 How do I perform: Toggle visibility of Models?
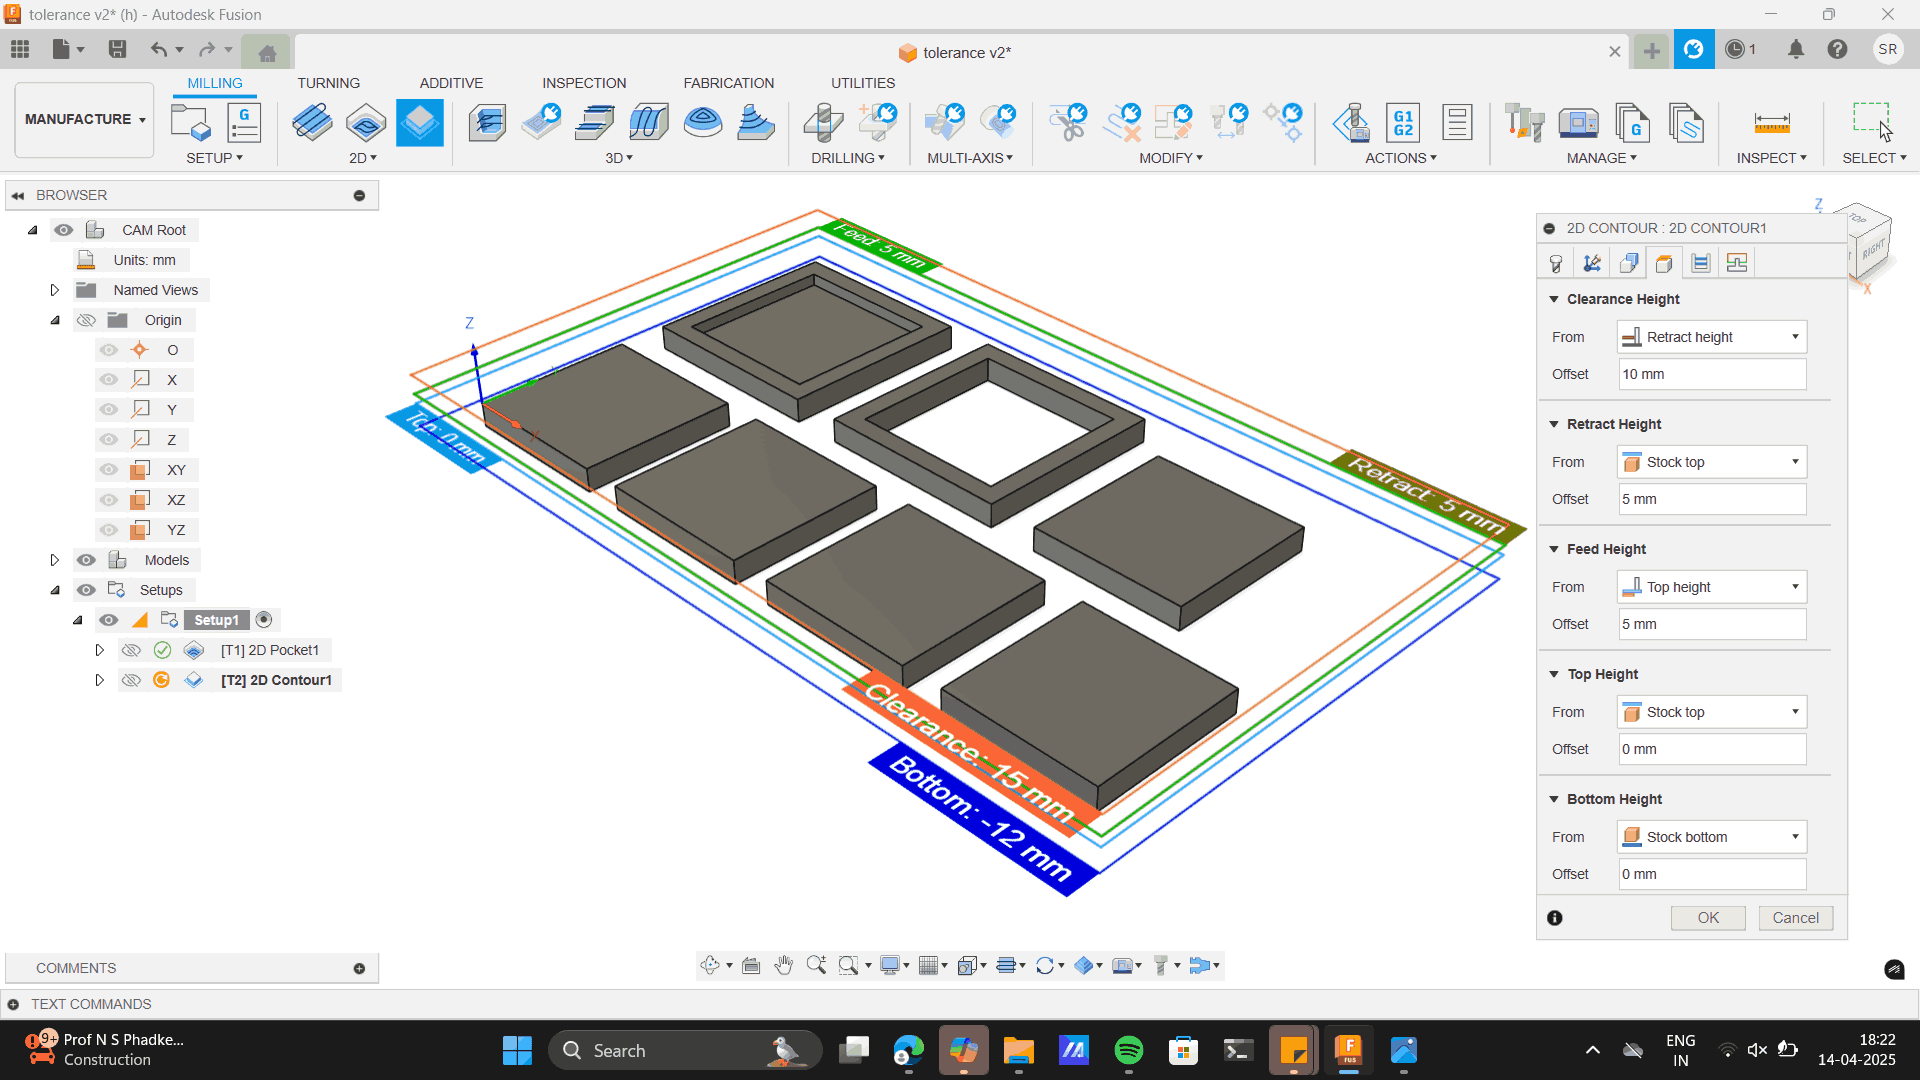pyautogui.click(x=87, y=560)
